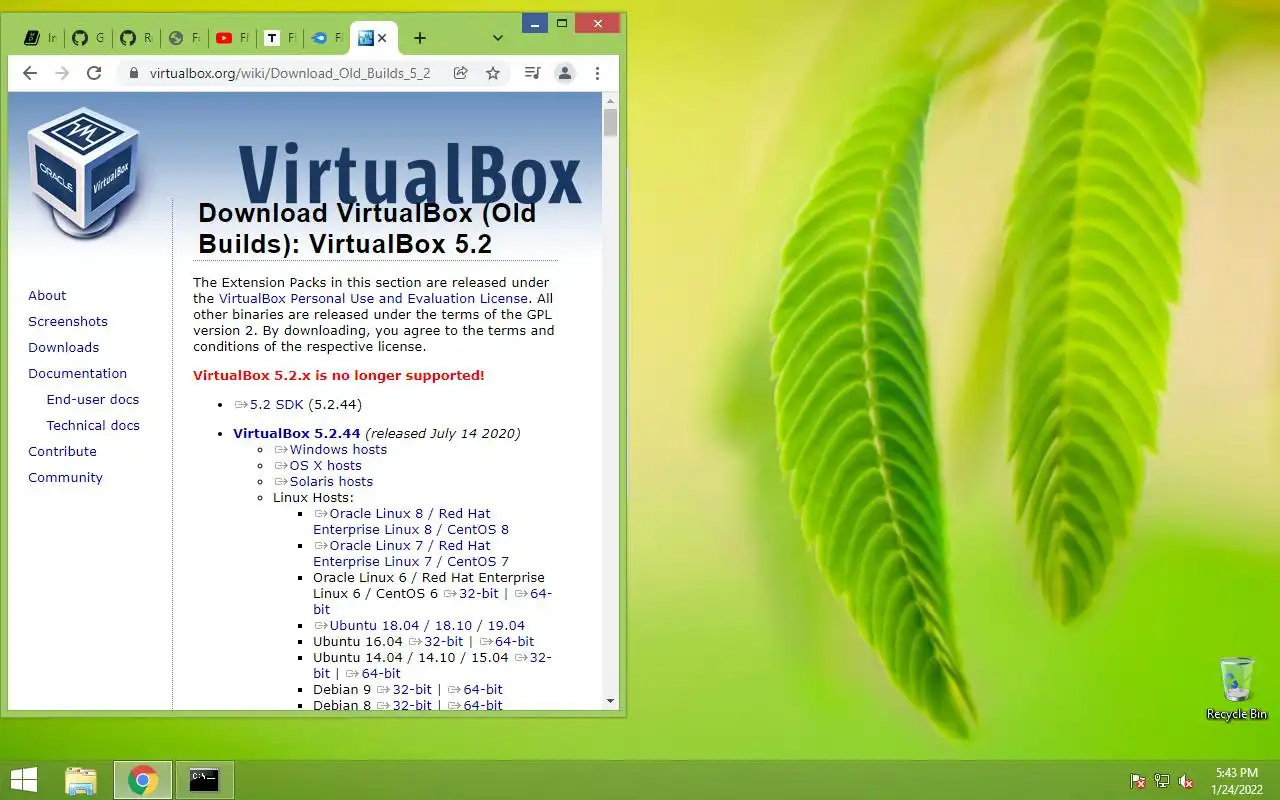
Task: Click the red '5.2.x is no longer supported' text
Action: (x=339, y=376)
